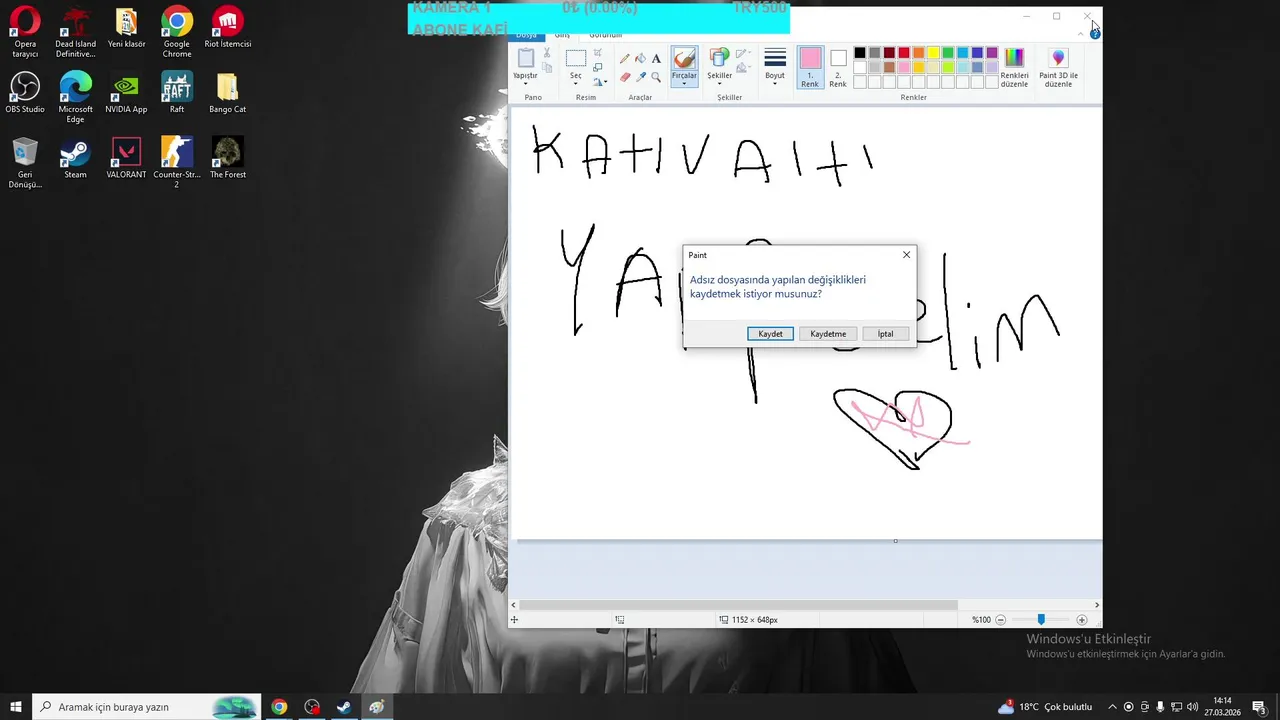Select the Pencil tool in Paint
The height and width of the screenshot is (720, 1280).
coord(625,59)
